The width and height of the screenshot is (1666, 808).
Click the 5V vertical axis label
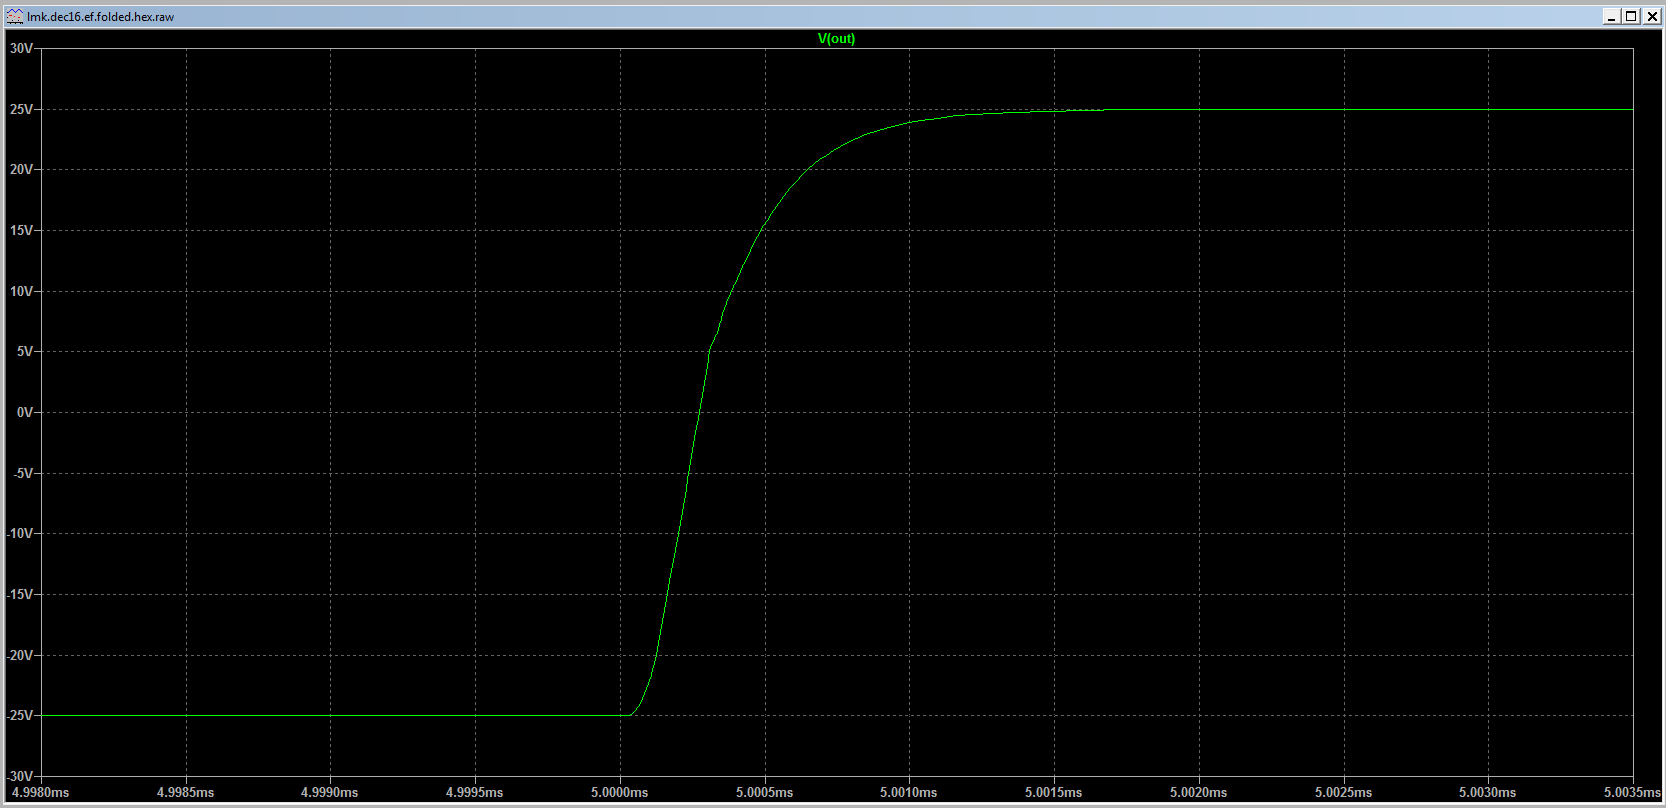(x=25, y=351)
